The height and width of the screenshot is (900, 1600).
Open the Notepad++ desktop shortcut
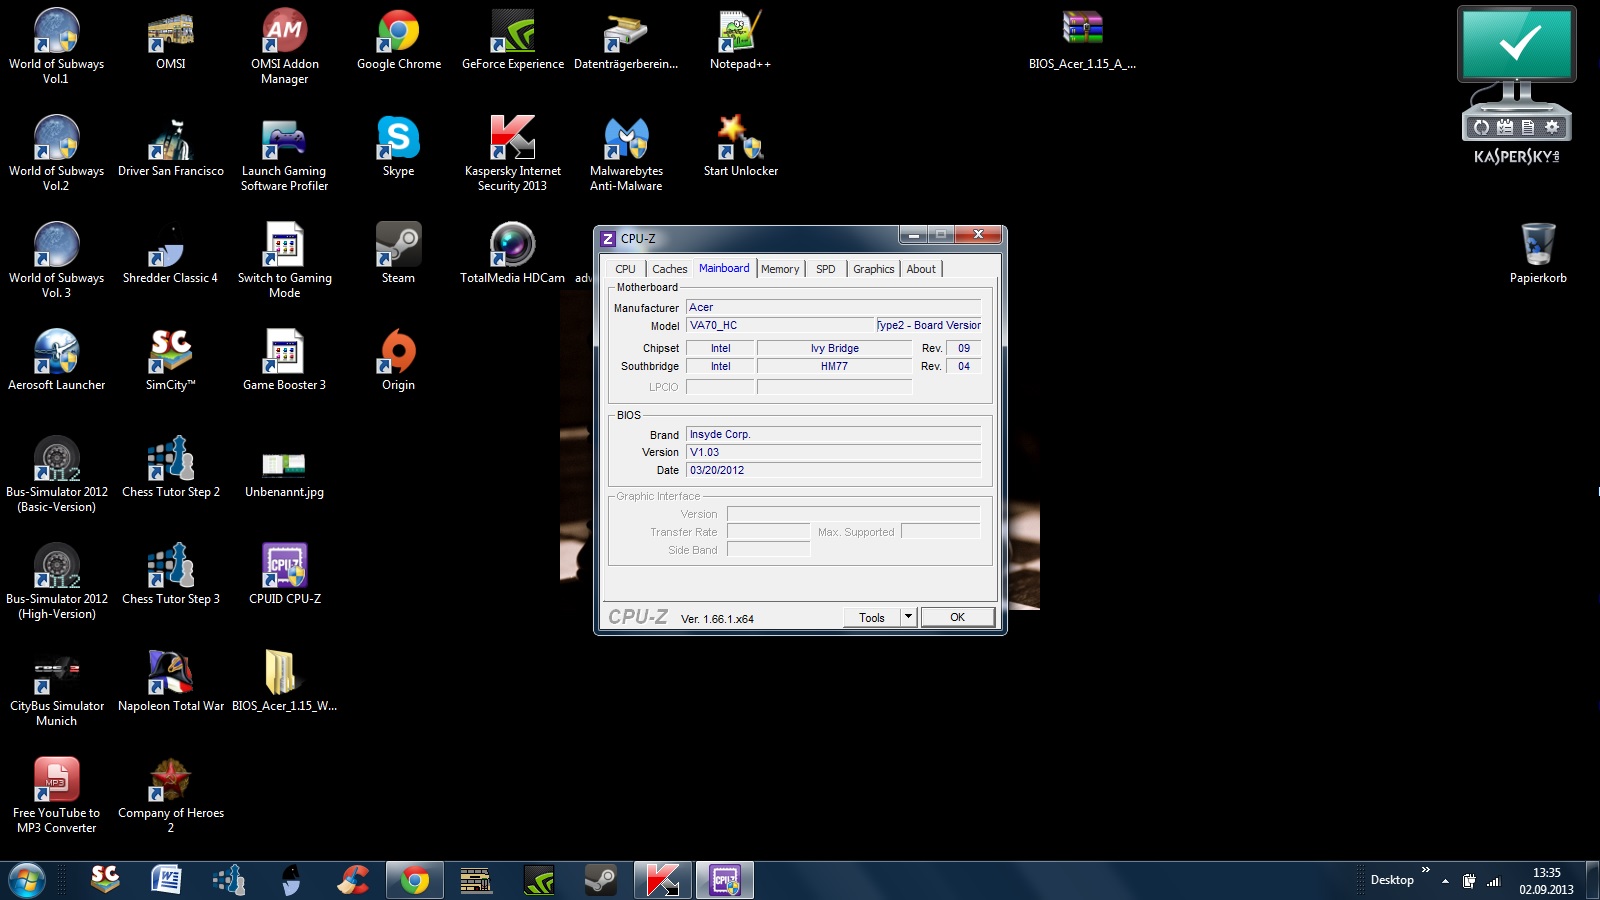740,40
